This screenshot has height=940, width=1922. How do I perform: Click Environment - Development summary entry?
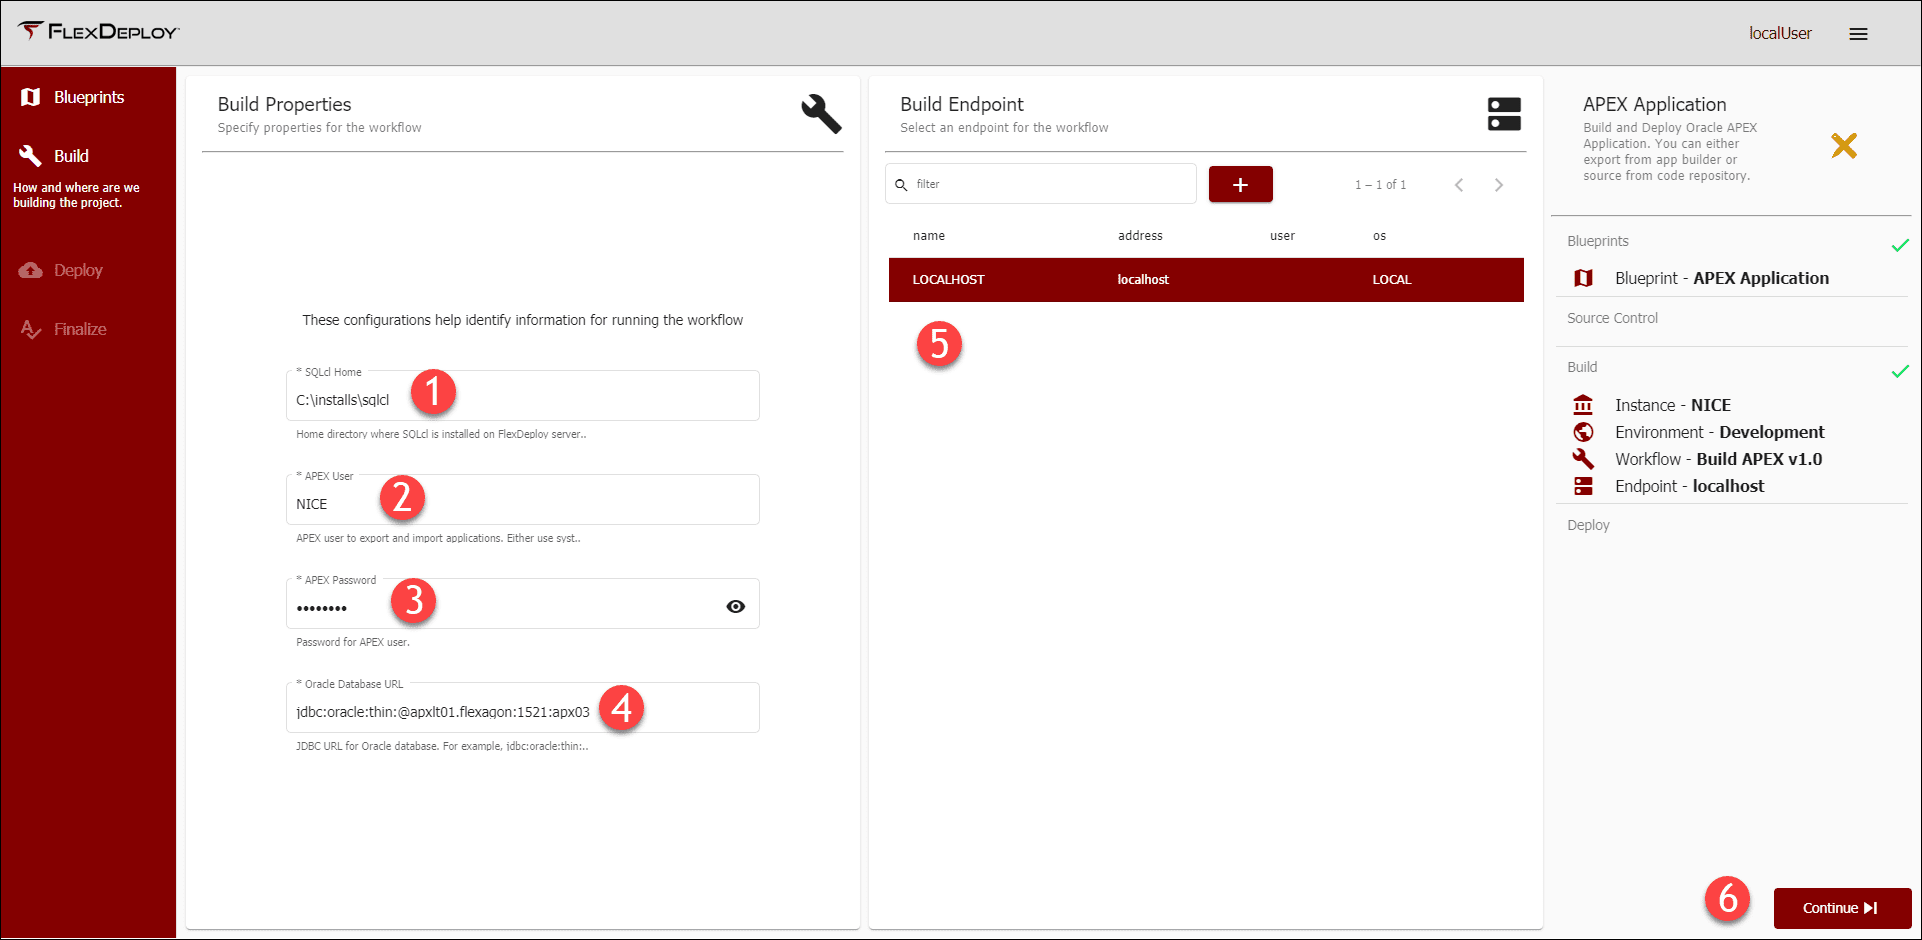[1719, 432]
